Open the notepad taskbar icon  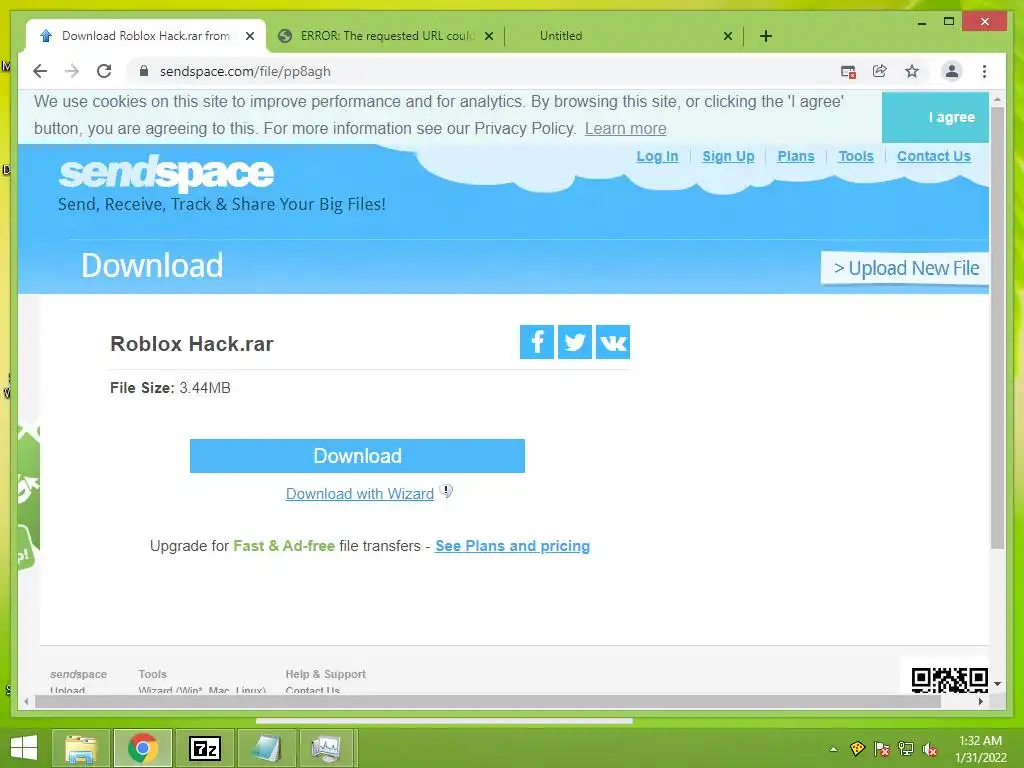pos(265,748)
